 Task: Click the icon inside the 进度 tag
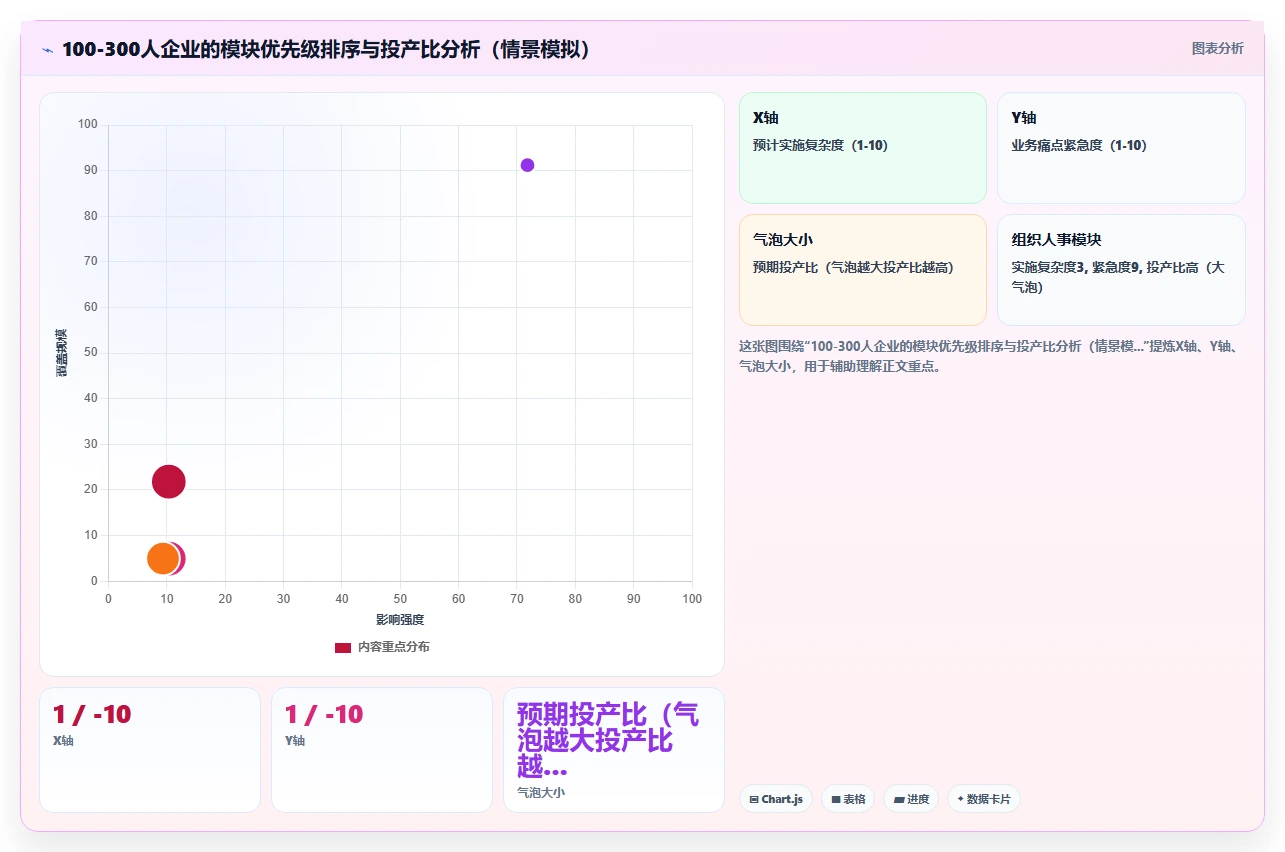[x=898, y=799]
